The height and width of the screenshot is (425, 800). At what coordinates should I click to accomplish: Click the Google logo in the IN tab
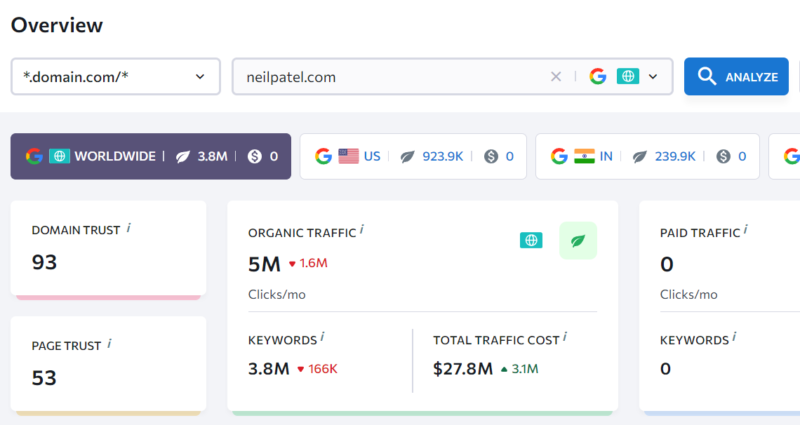click(x=559, y=156)
